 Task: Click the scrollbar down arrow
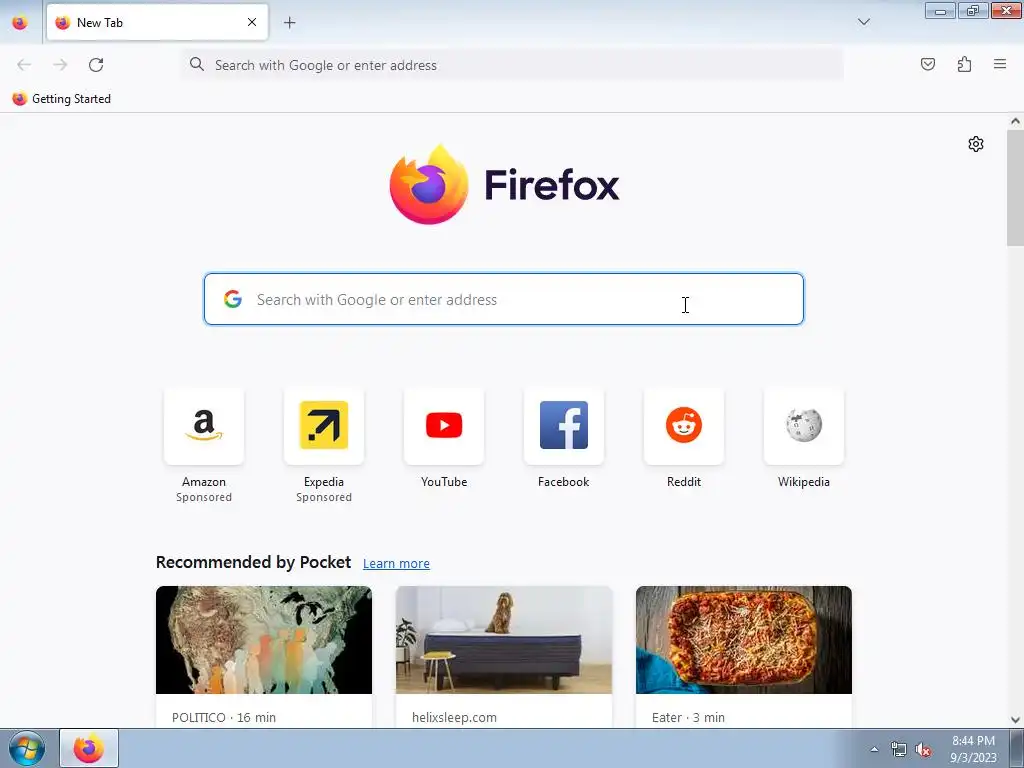1015,720
